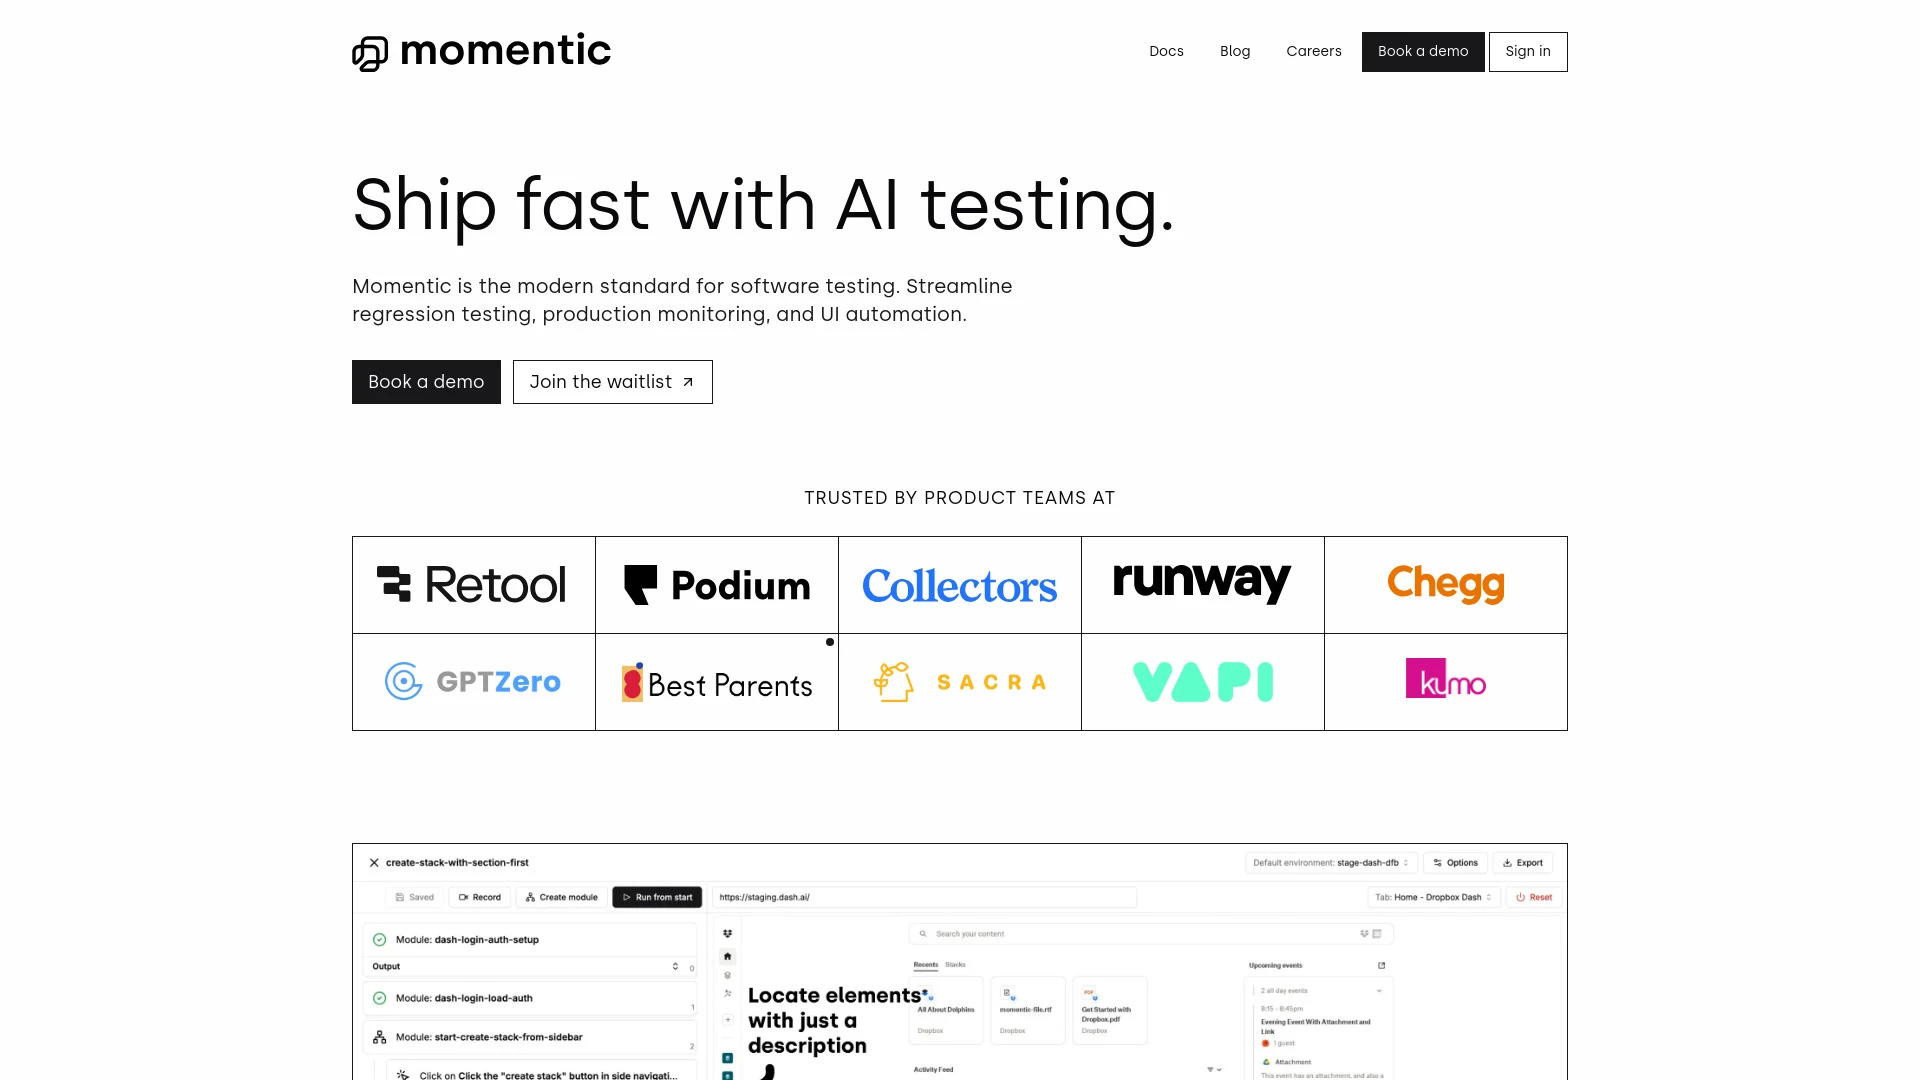Open the Blog menu item
Screen dimensions: 1920x1080
1234,51
